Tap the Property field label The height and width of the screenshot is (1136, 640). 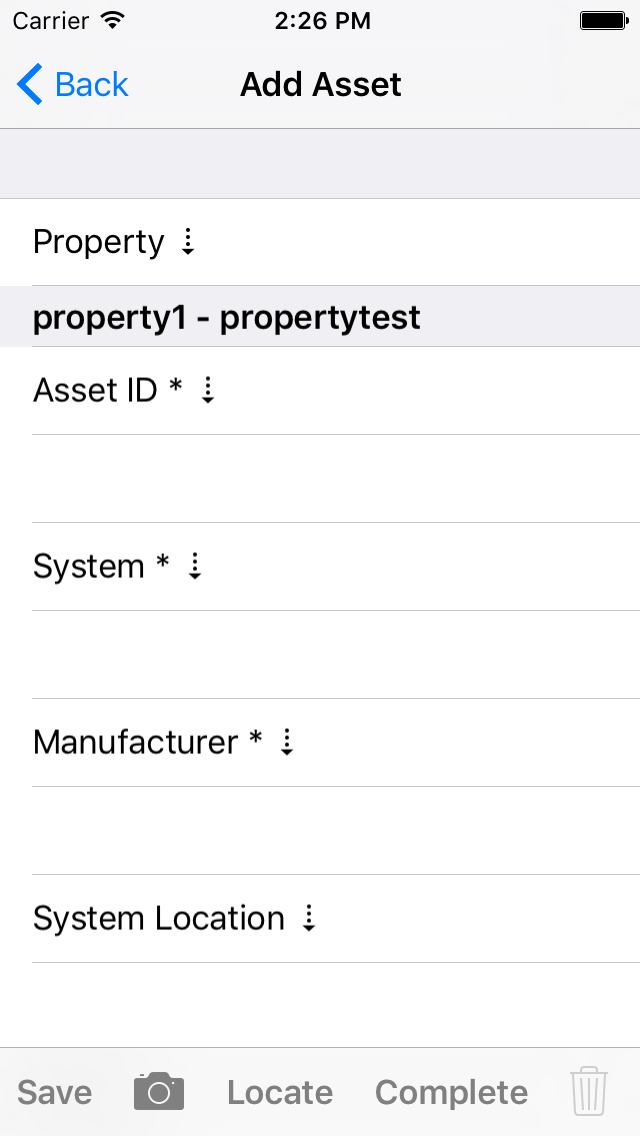[98, 242]
